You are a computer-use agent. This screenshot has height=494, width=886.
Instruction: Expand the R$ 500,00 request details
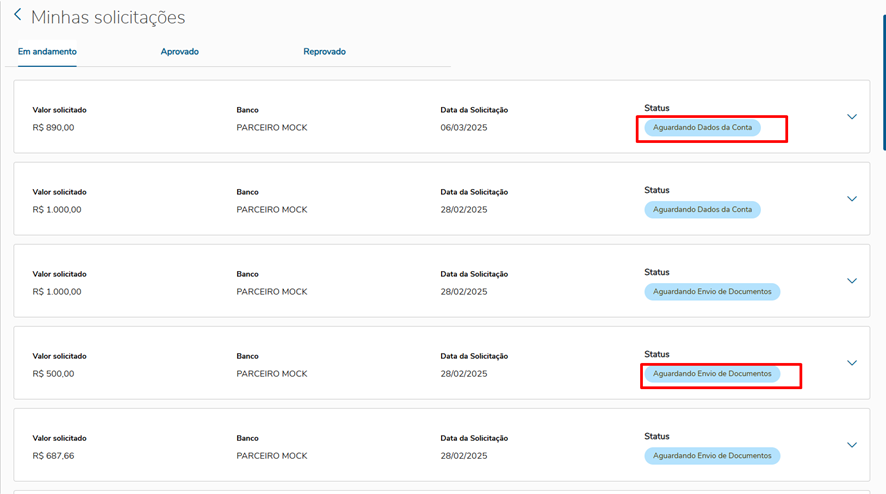852,363
